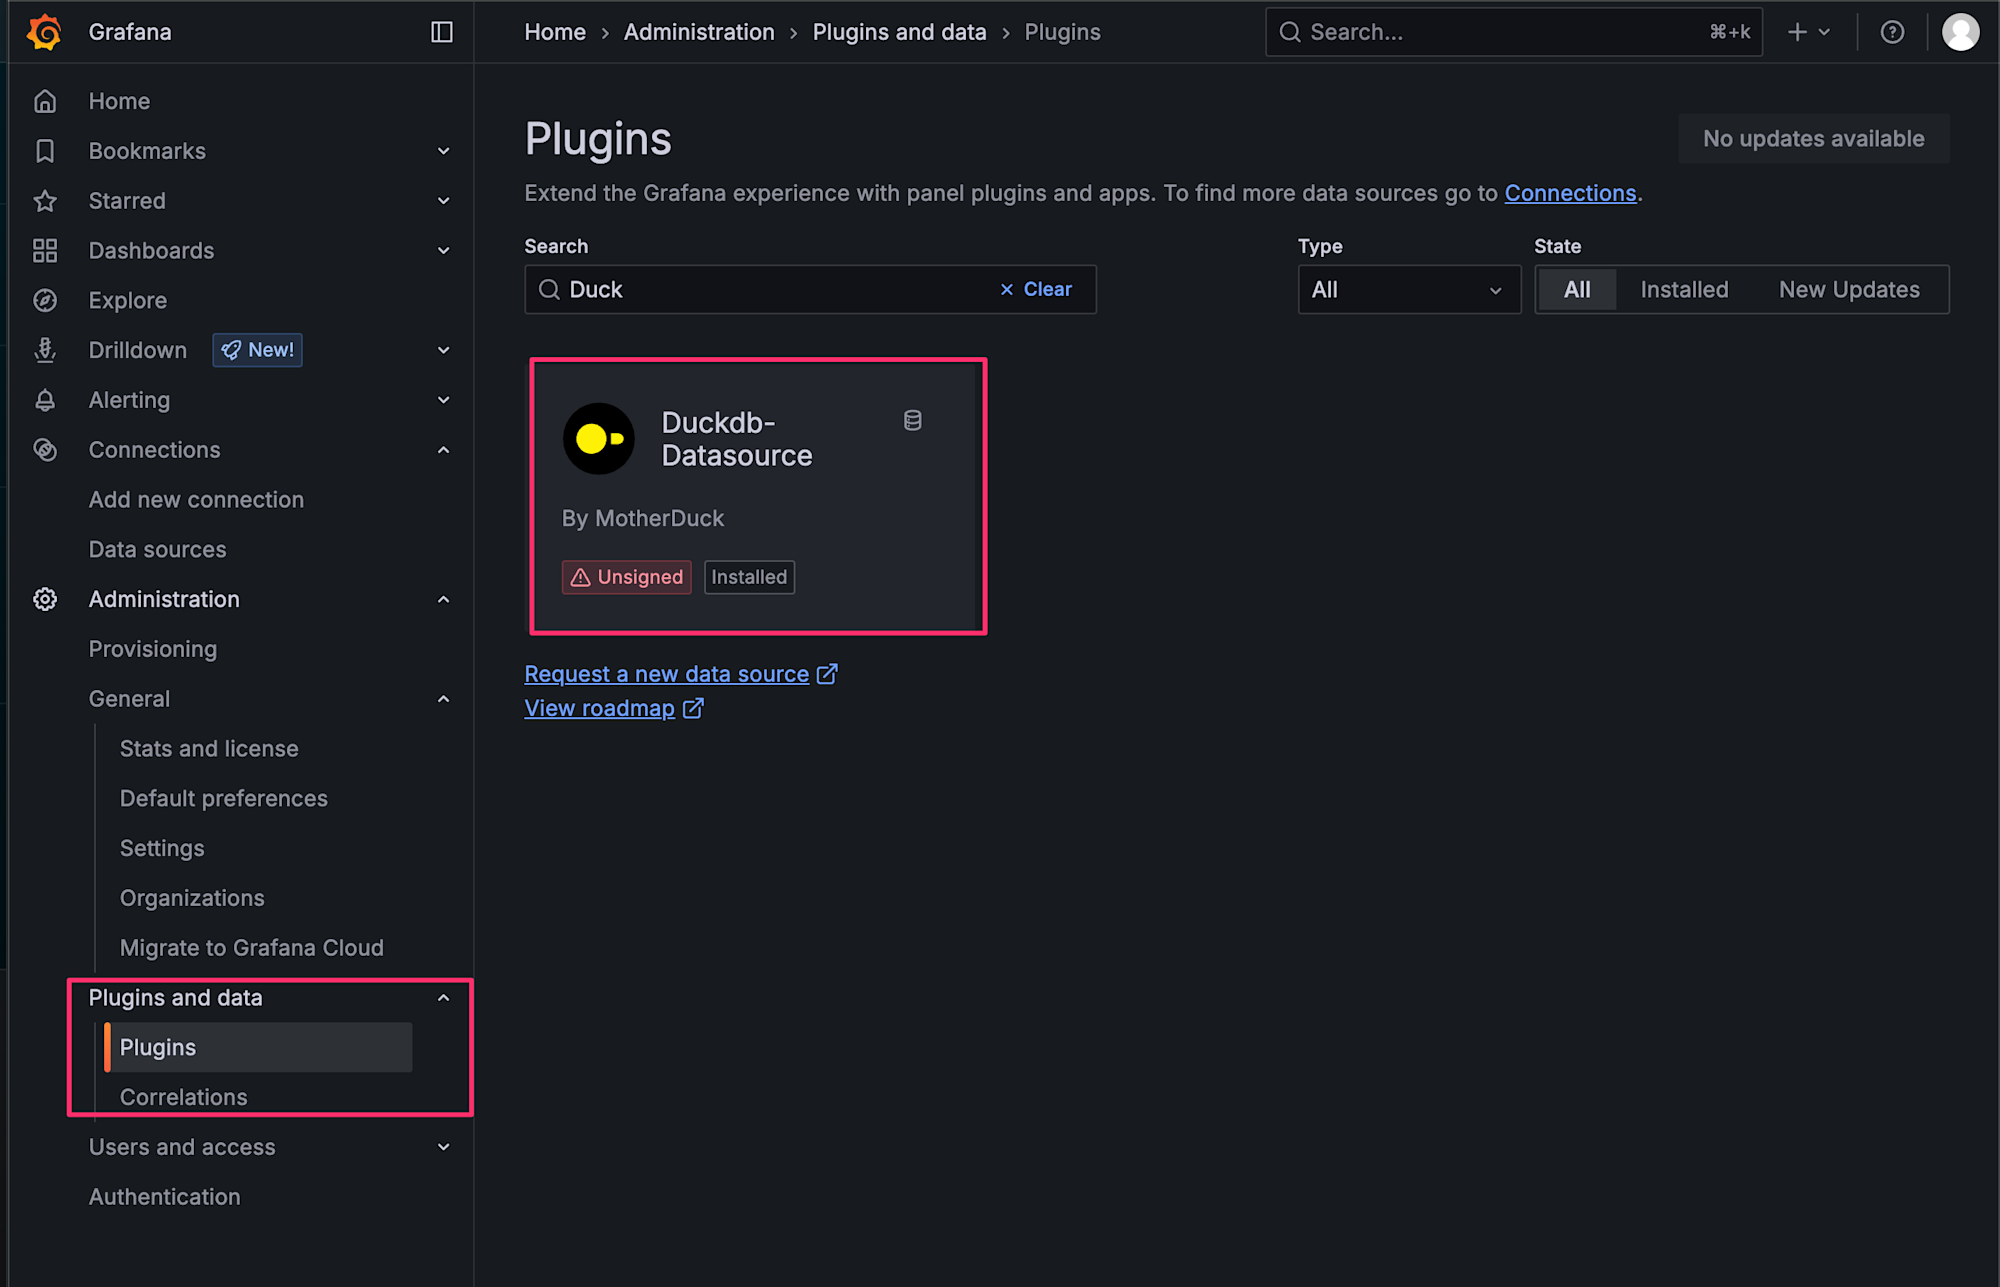Click the Explore compass icon
Viewport: 2000px width, 1287px height.
[x=45, y=300]
